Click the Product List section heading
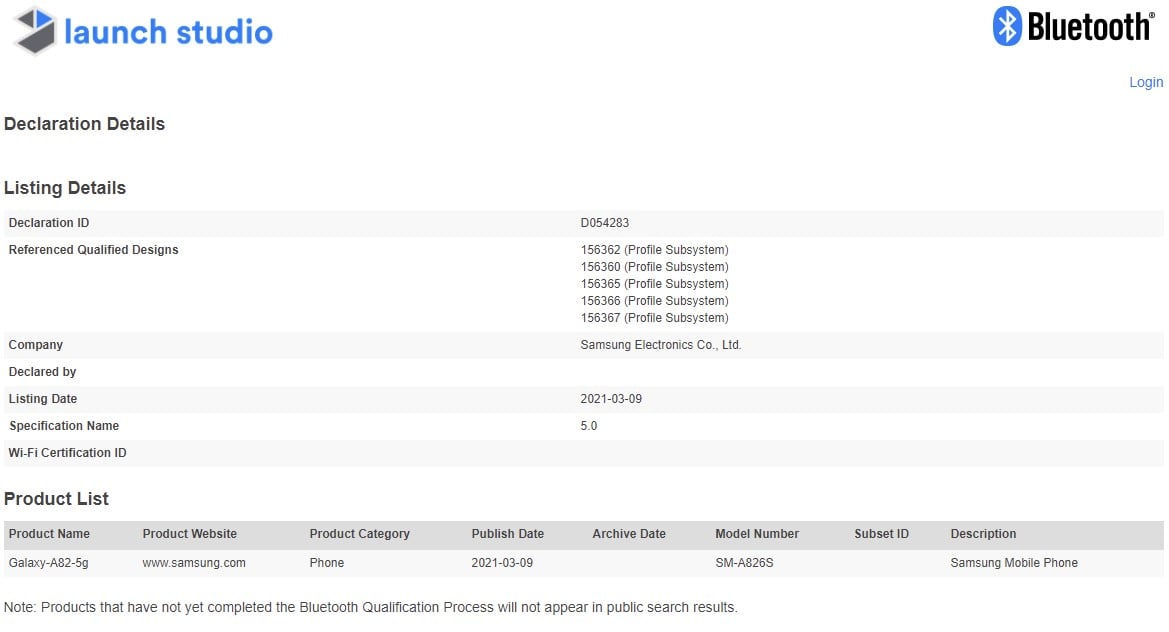The image size is (1169, 632). (56, 499)
